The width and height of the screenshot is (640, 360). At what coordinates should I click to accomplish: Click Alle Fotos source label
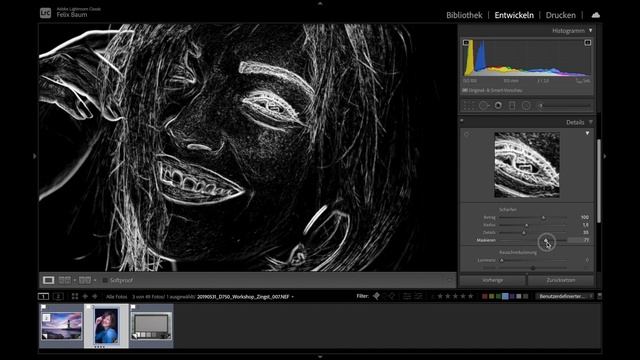116,297
